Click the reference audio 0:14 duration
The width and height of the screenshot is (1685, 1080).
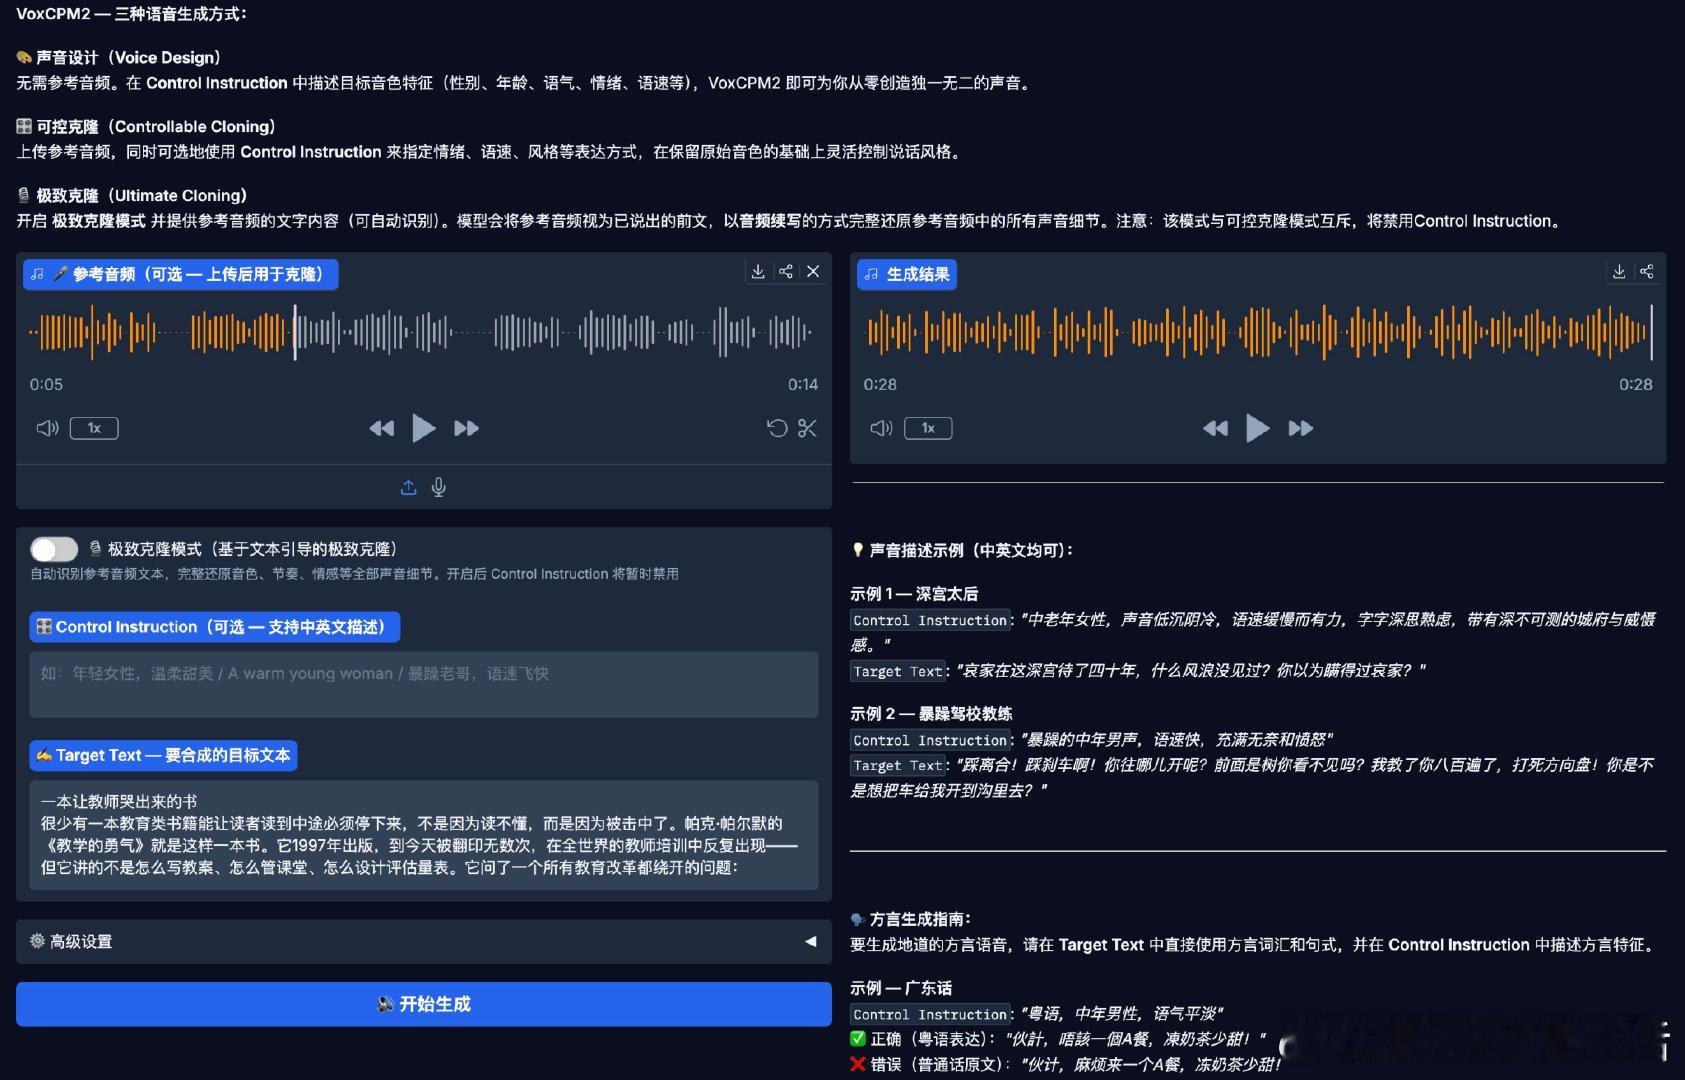pos(803,384)
